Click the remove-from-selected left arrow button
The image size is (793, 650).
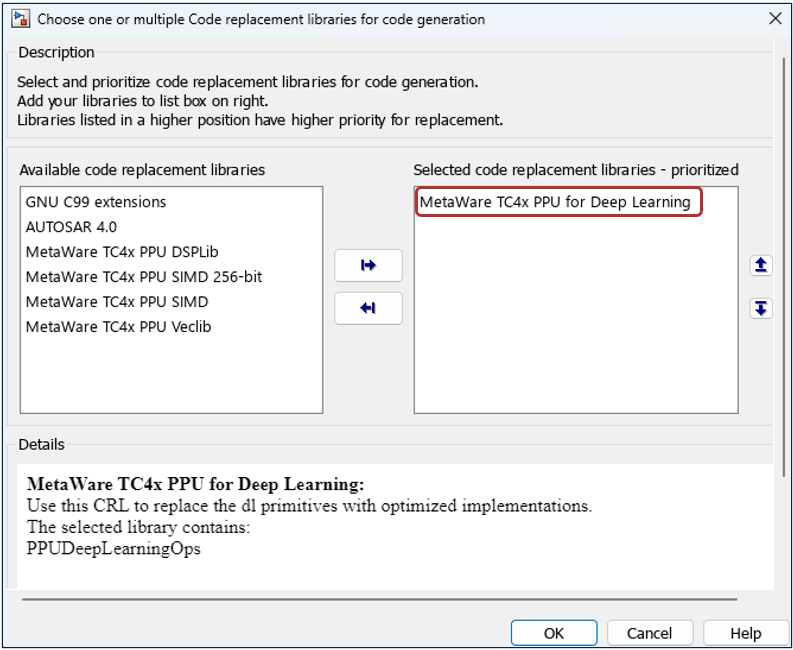coord(368,309)
